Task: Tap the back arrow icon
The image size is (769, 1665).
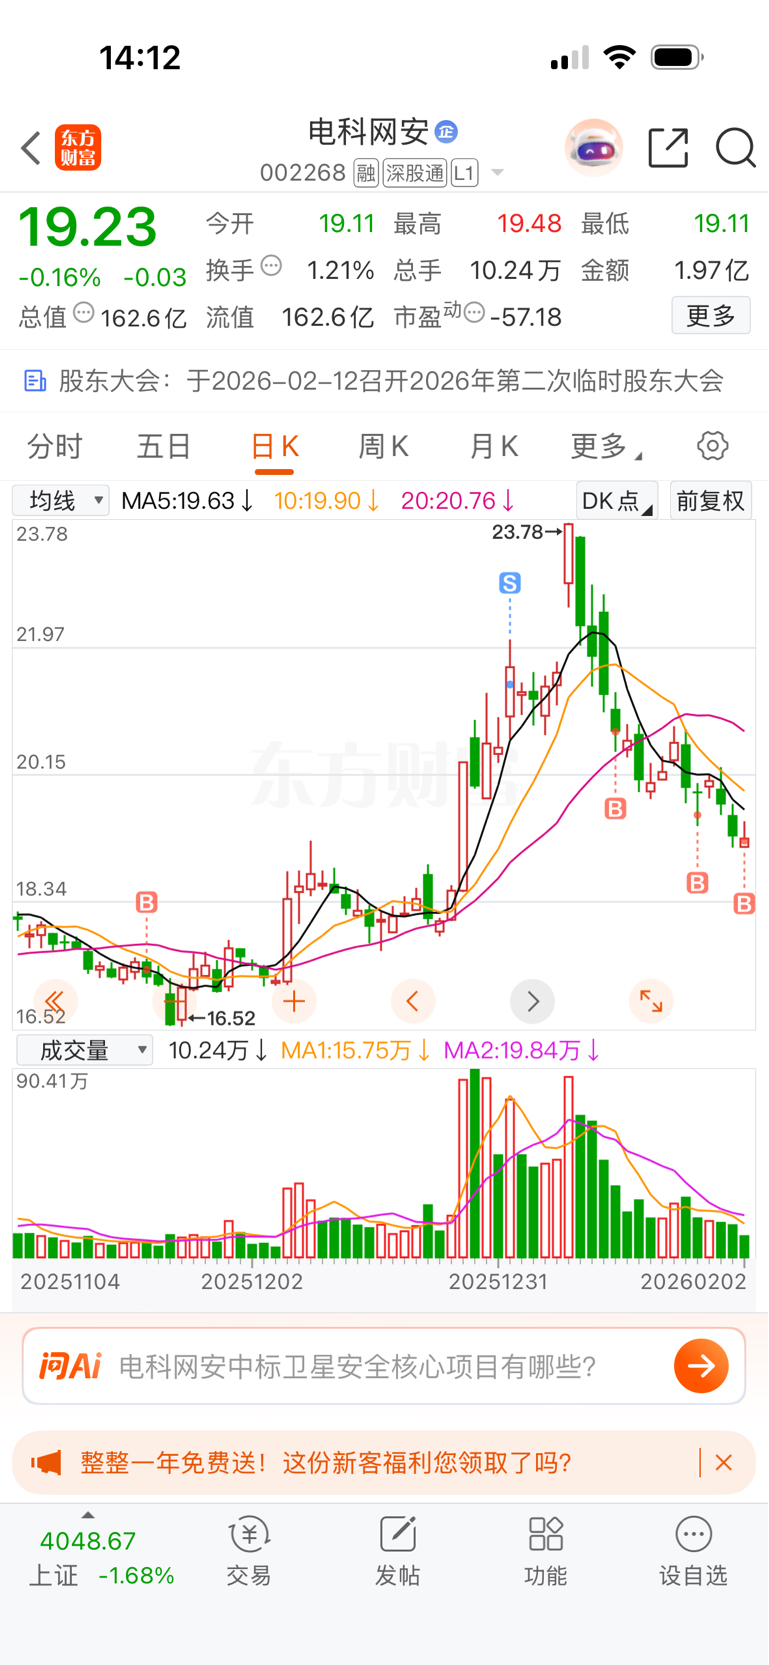Action: [31, 148]
